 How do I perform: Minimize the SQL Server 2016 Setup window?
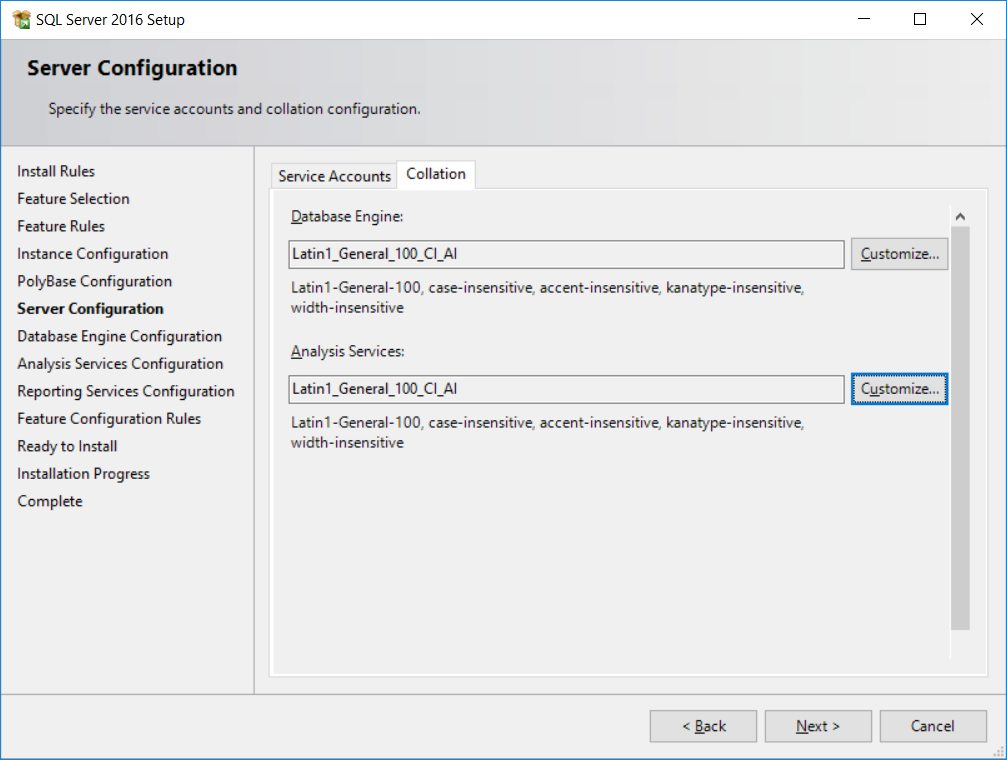click(x=864, y=19)
